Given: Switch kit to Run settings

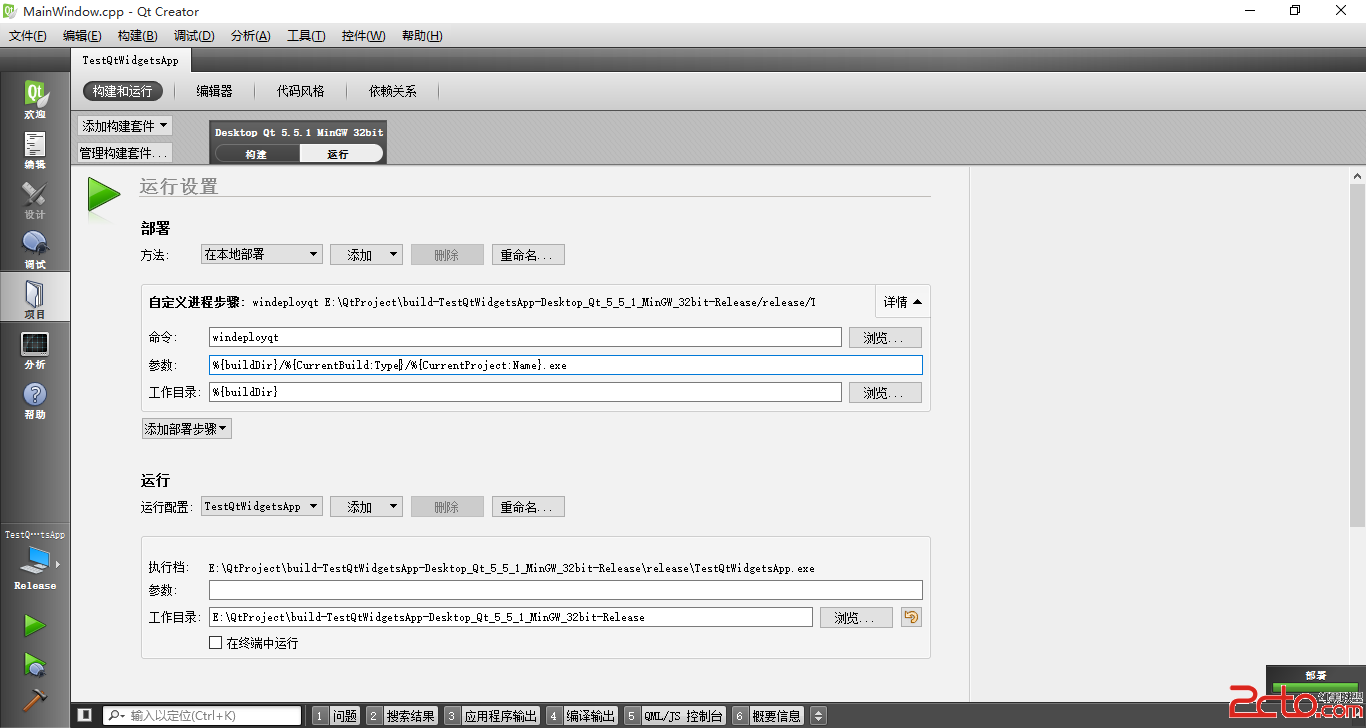Looking at the screenshot, I should click(340, 154).
